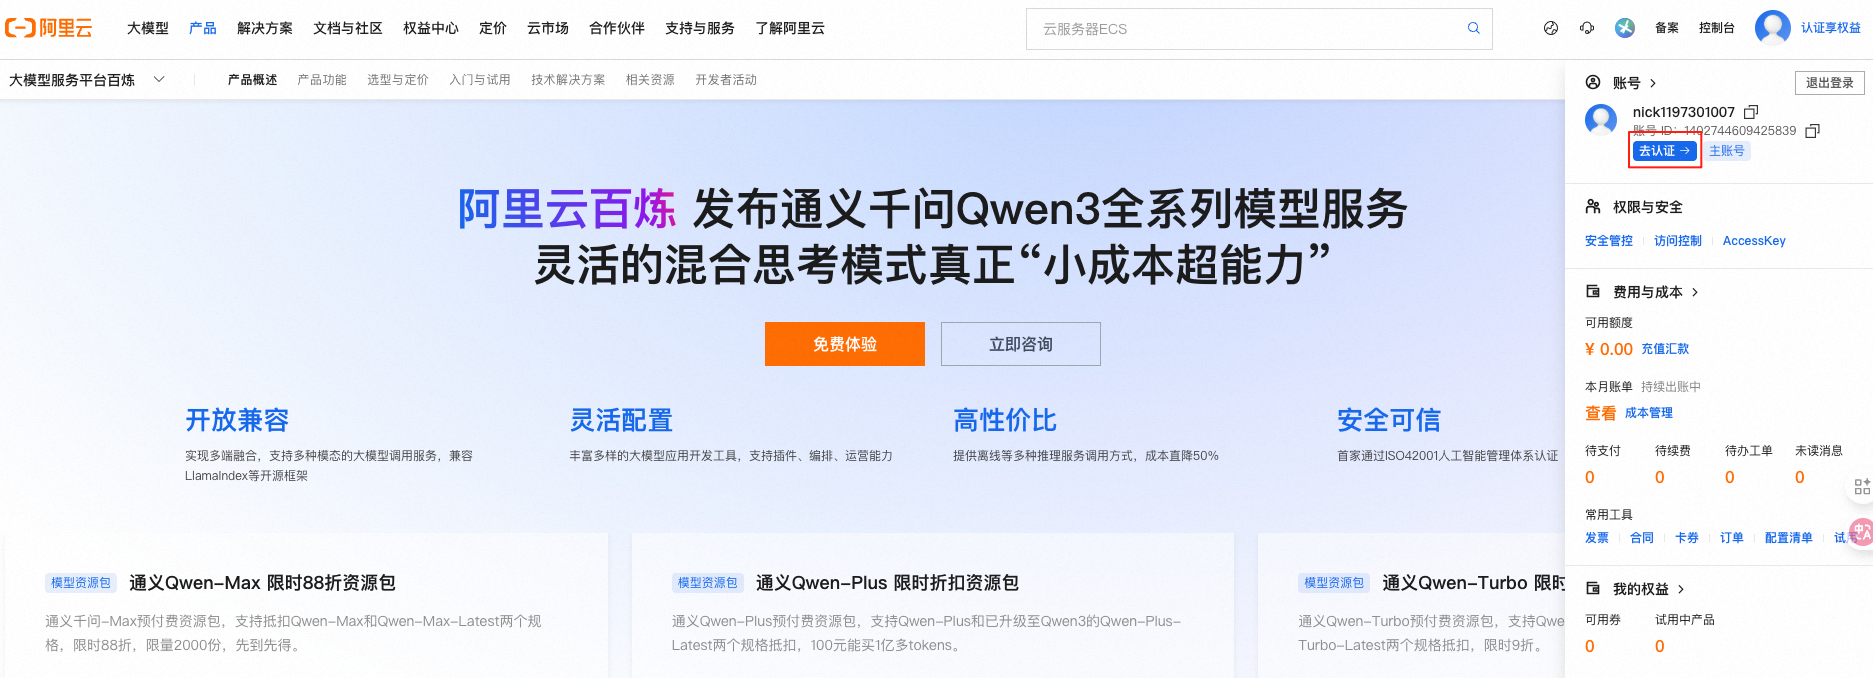
Task: Copy username nick1197301007 with copy icon
Action: 1751,112
